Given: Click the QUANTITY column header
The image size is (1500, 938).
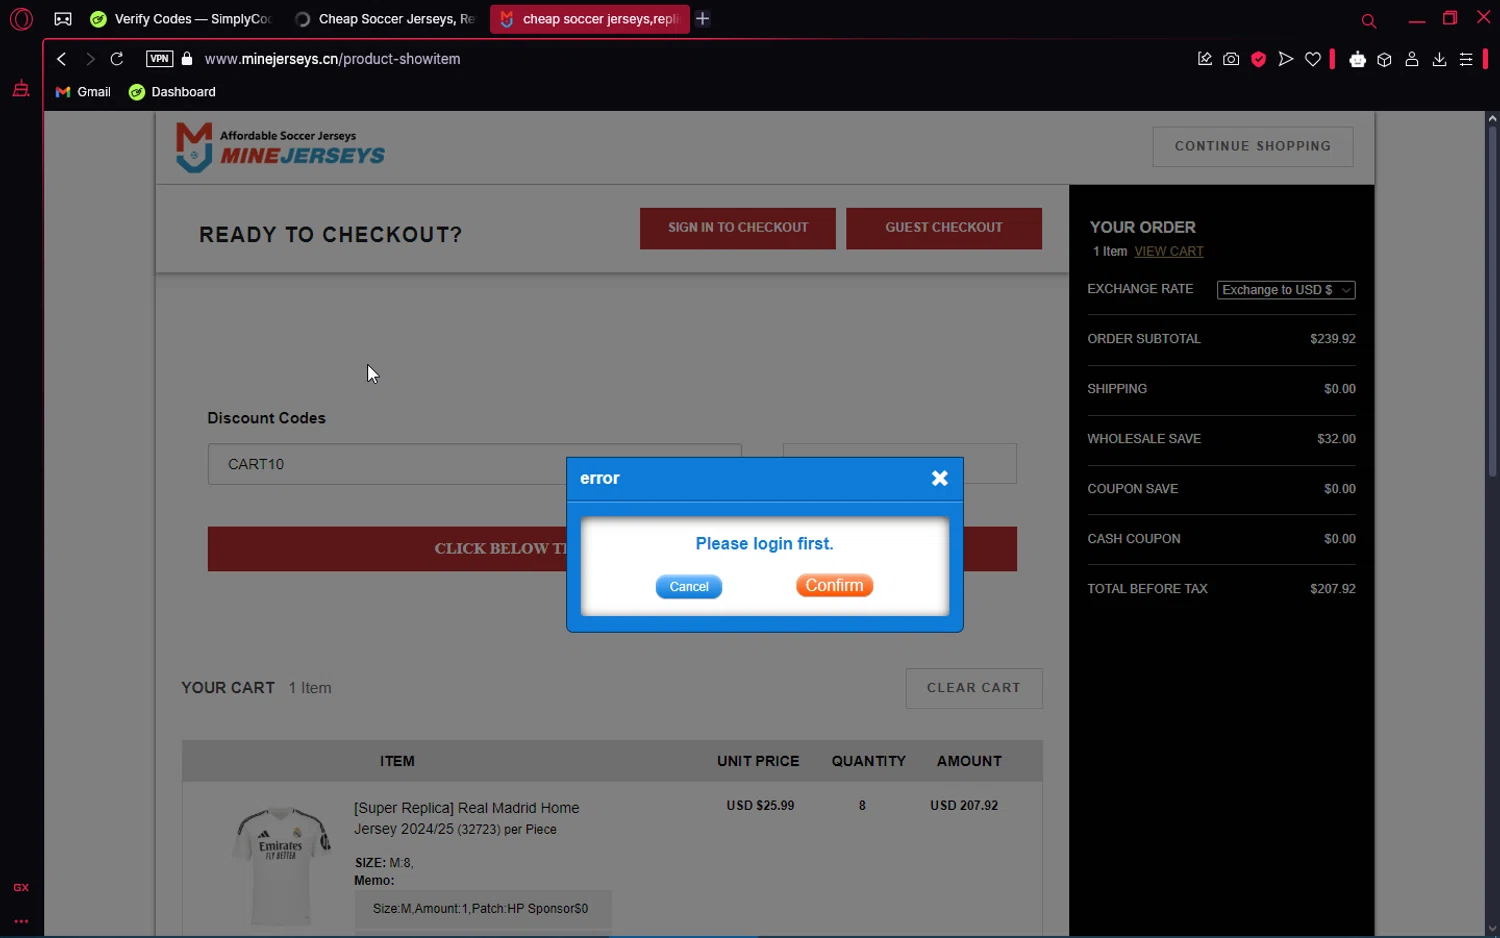Looking at the screenshot, I should click(x=868, y=762).
